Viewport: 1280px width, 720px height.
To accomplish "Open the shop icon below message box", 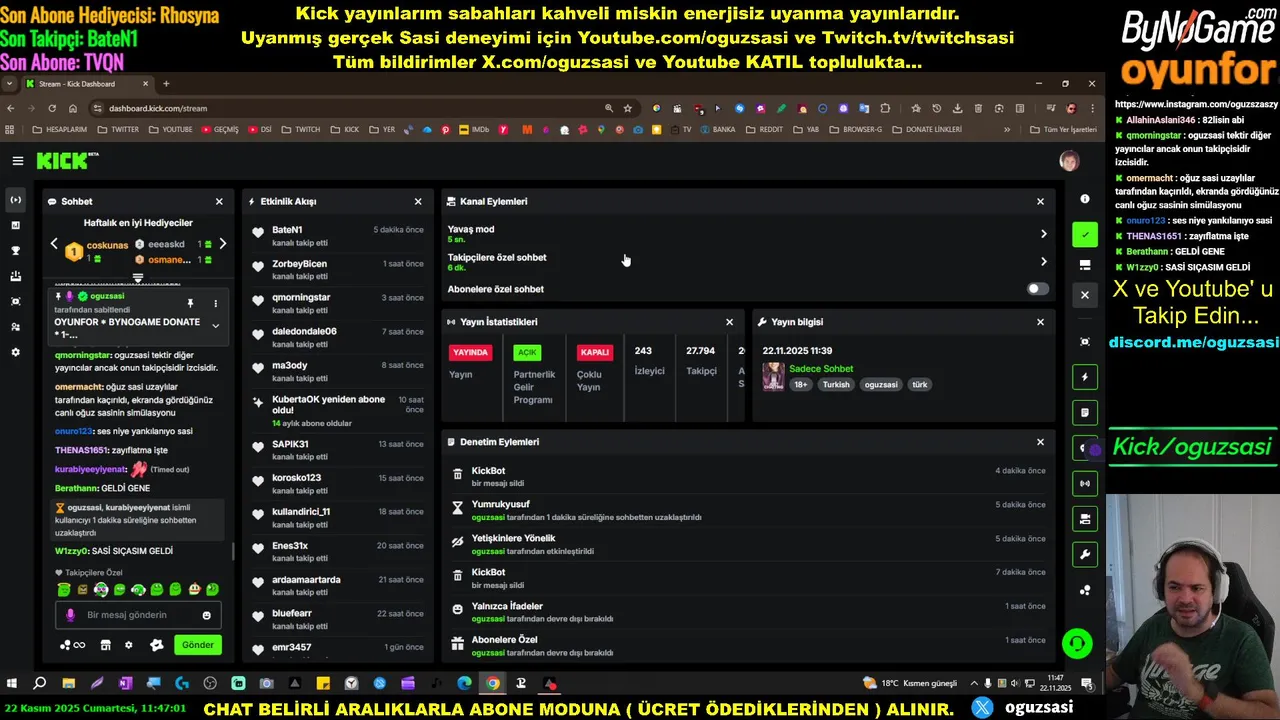I will 105,645.
